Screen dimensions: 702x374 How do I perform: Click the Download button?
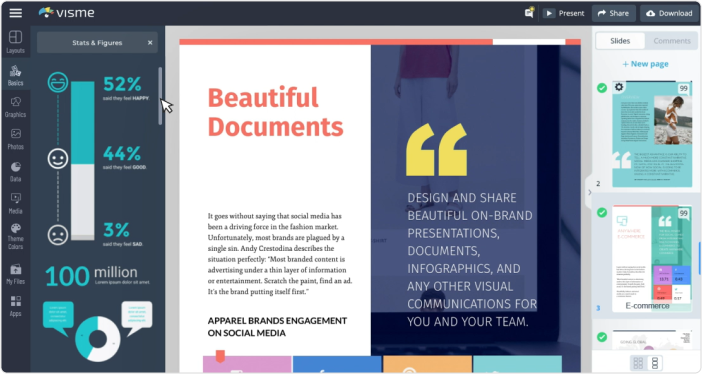click(669, 13)
